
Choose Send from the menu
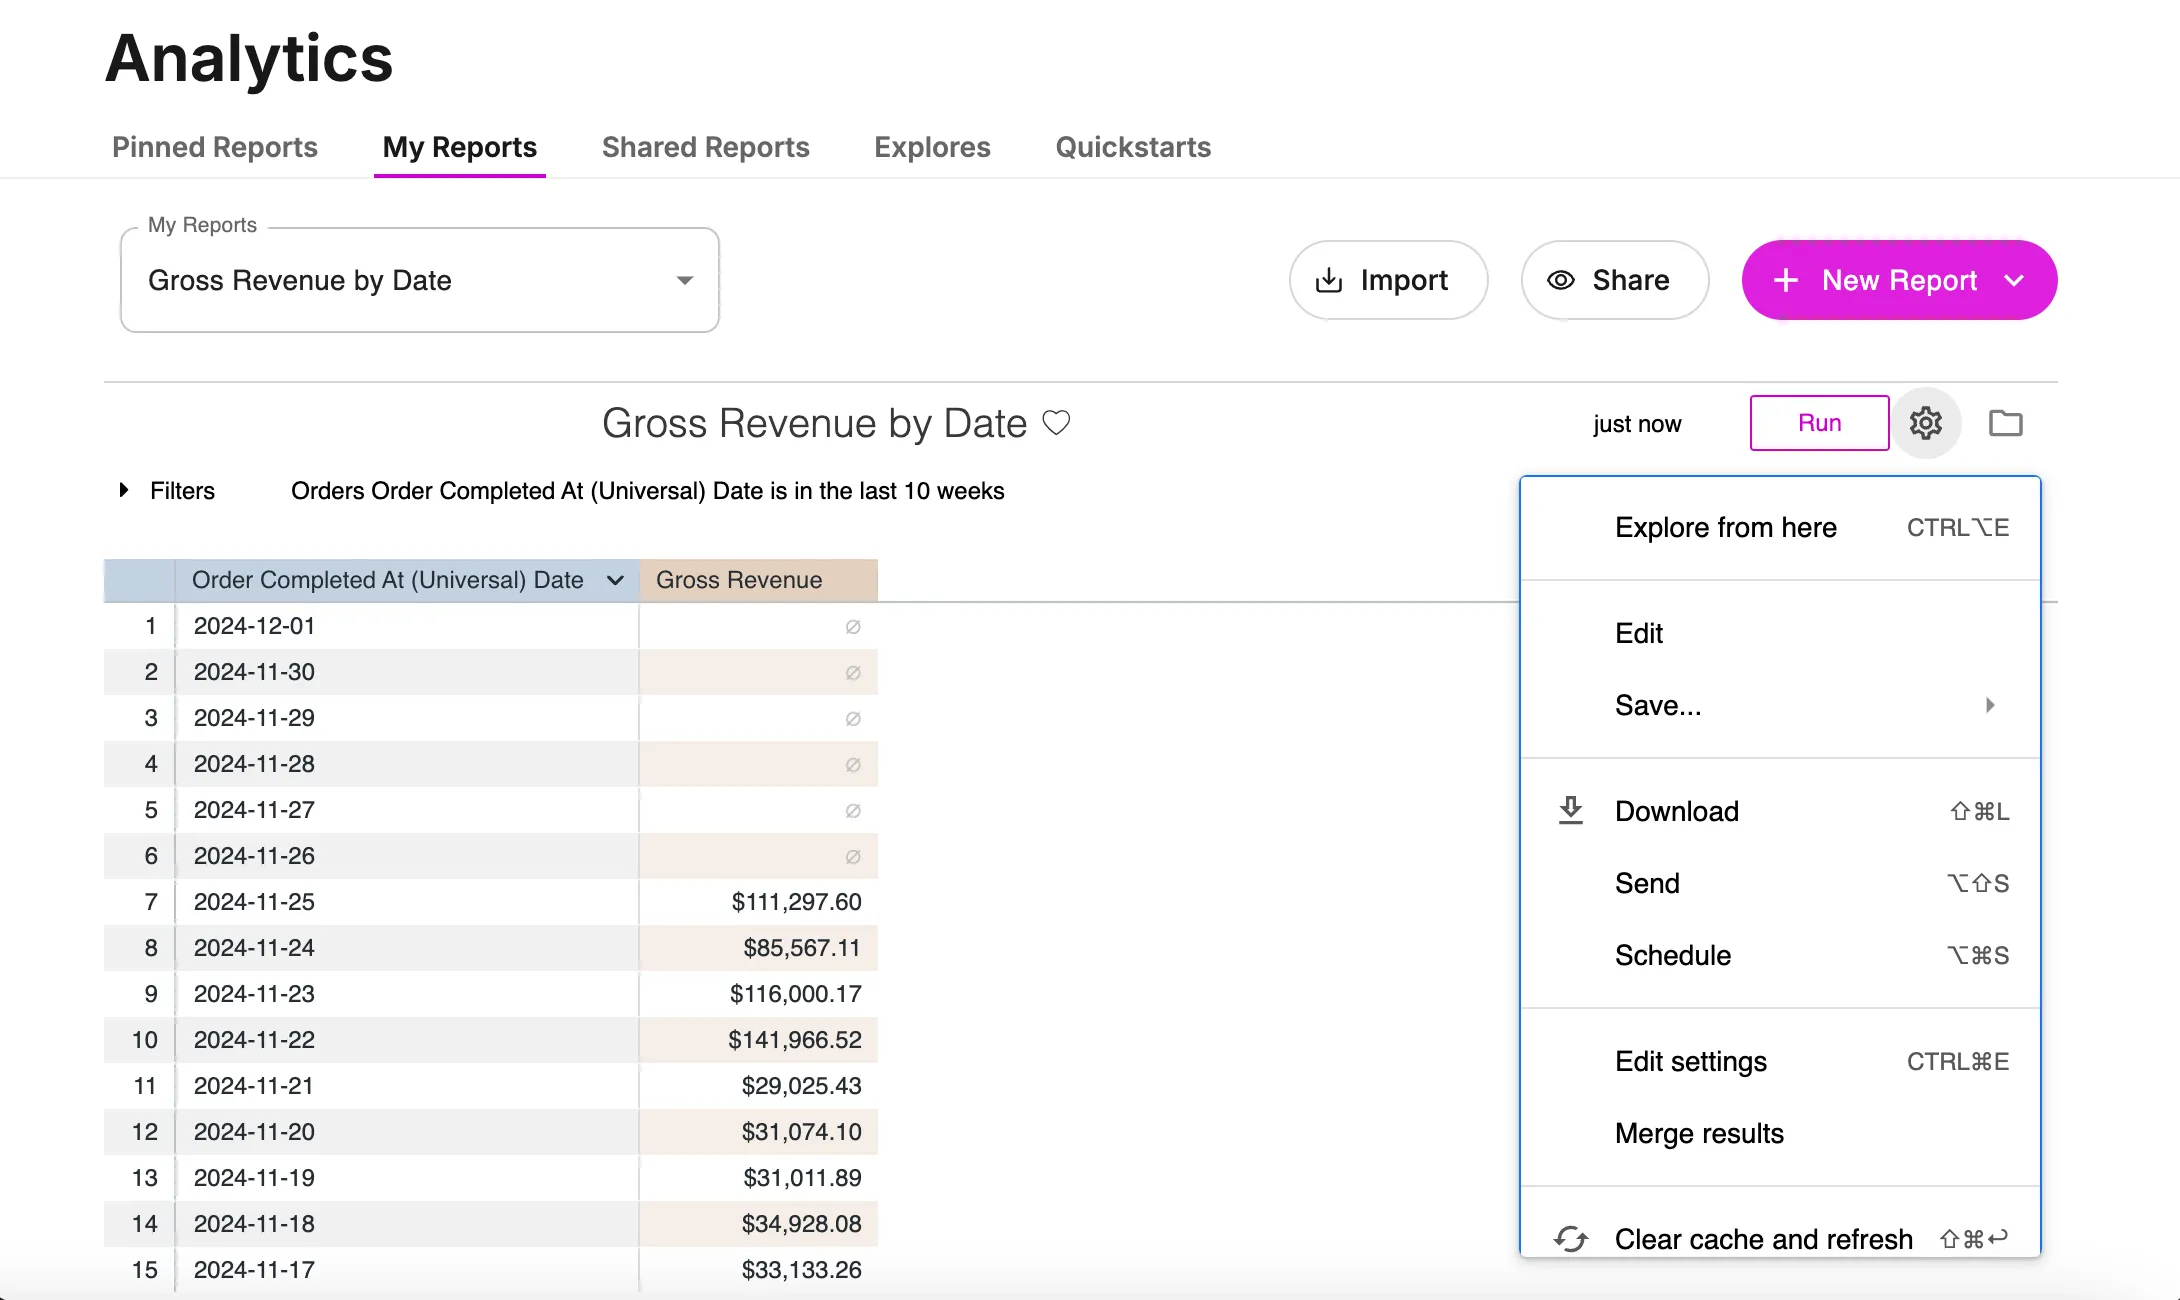tap(1780, 883)
